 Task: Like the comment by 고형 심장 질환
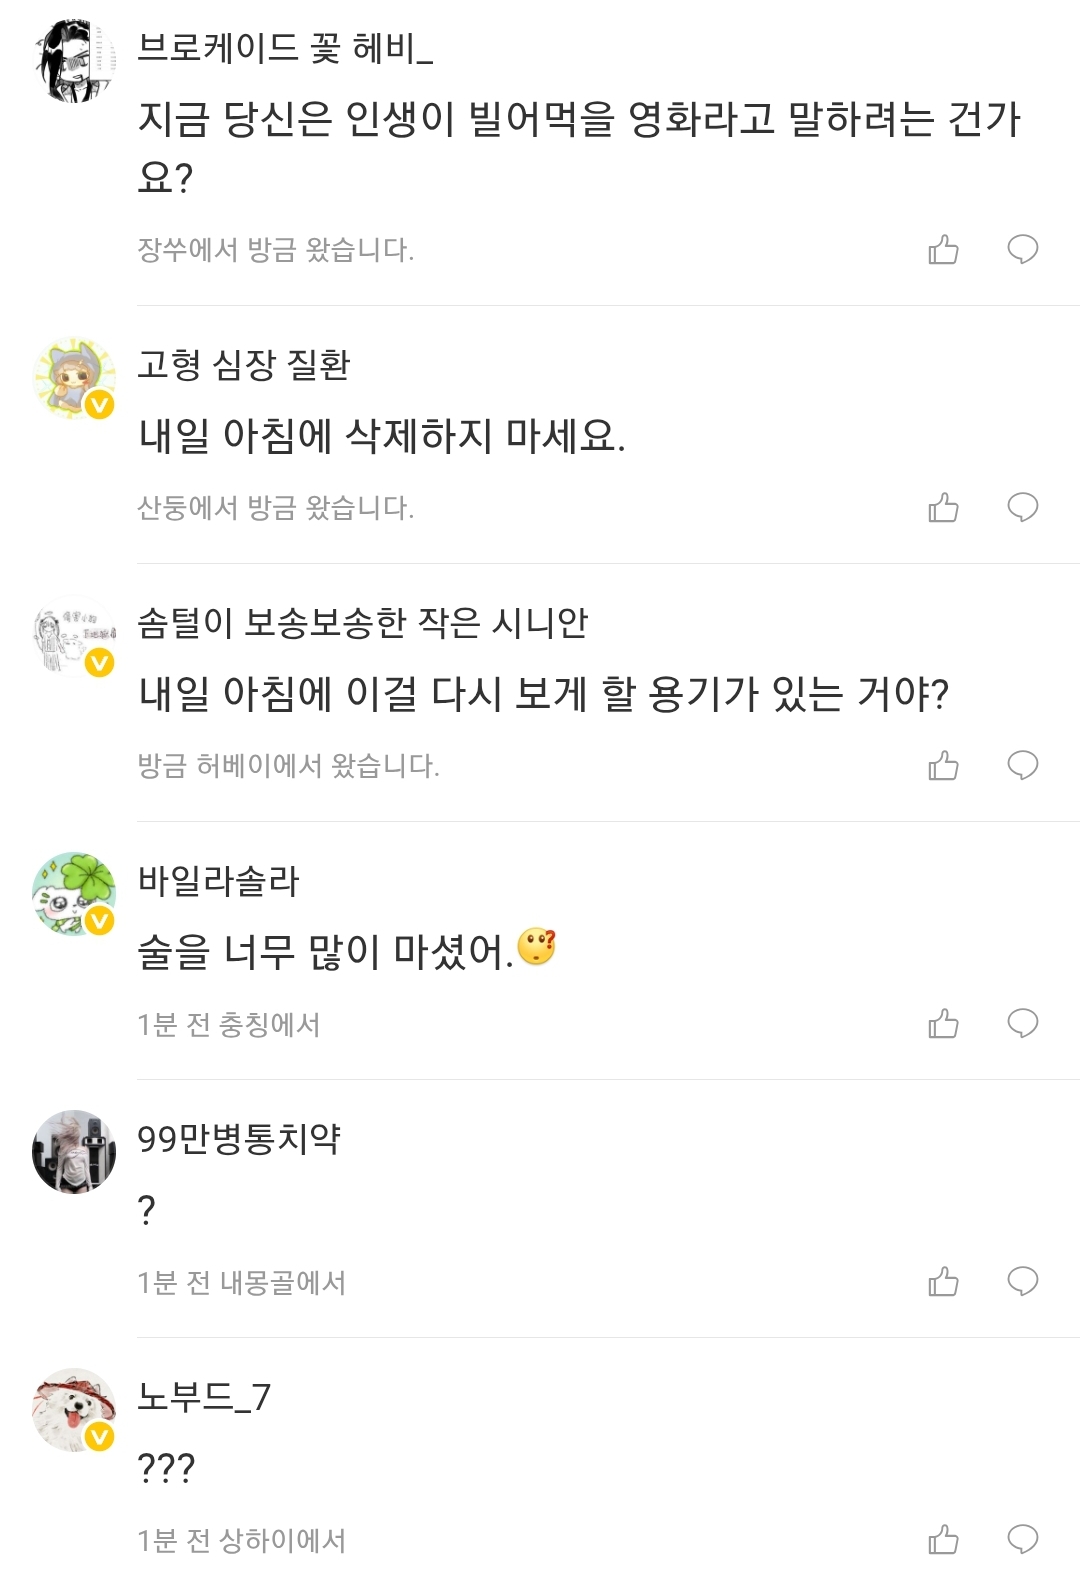point(943,507)
